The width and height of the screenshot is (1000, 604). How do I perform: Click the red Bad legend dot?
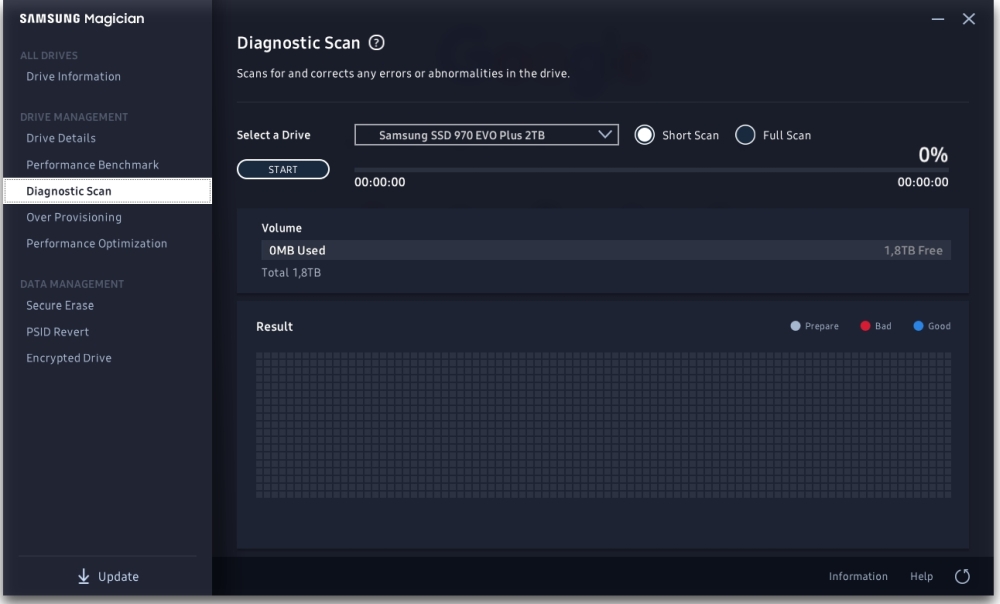(865, 327)
